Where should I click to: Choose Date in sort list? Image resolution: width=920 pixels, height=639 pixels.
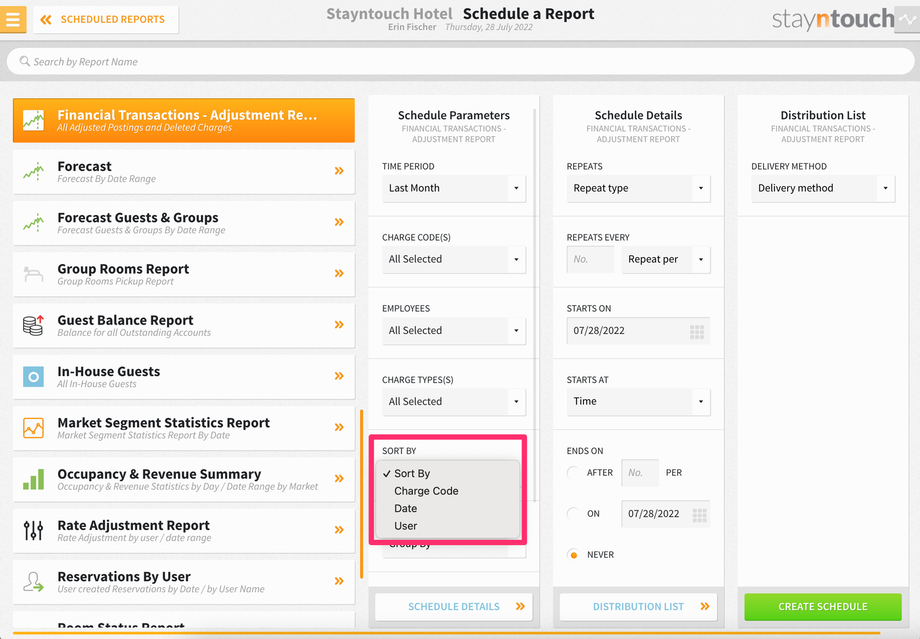pyautogui.click(x=448, y=509)
